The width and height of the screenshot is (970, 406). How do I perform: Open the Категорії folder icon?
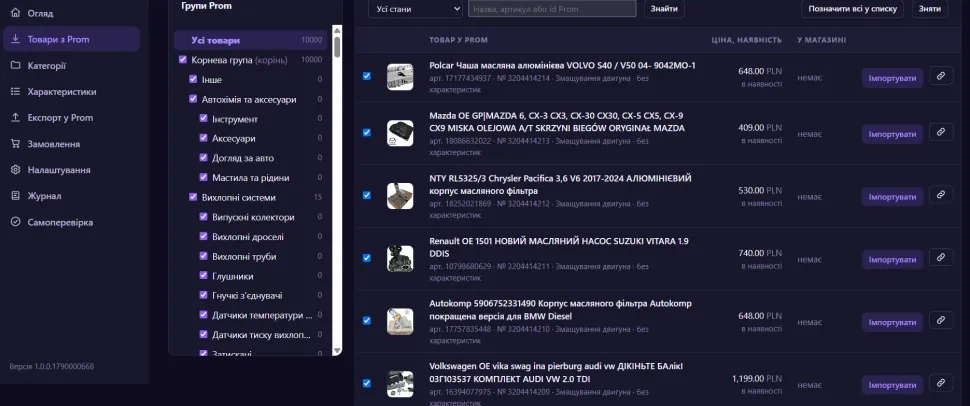tap(15, 66)
